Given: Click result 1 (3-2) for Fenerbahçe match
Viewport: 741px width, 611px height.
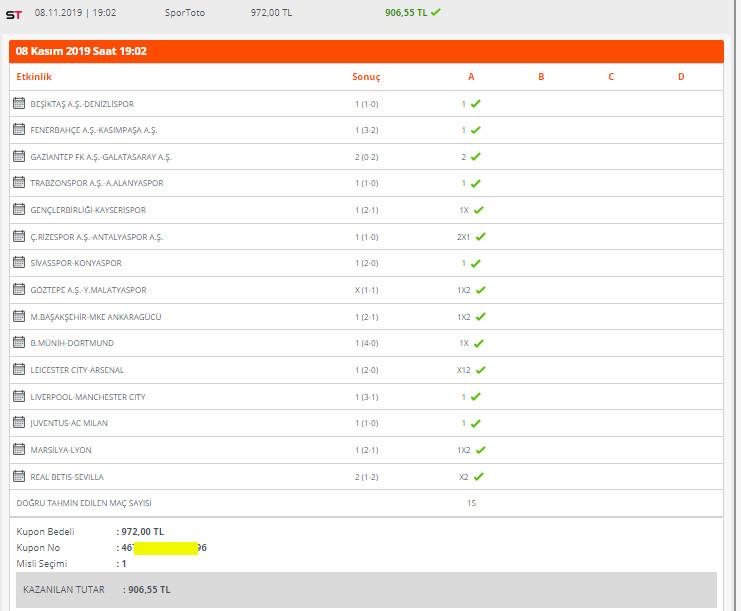Looking at the screenshot, I should tap(367, 130).
